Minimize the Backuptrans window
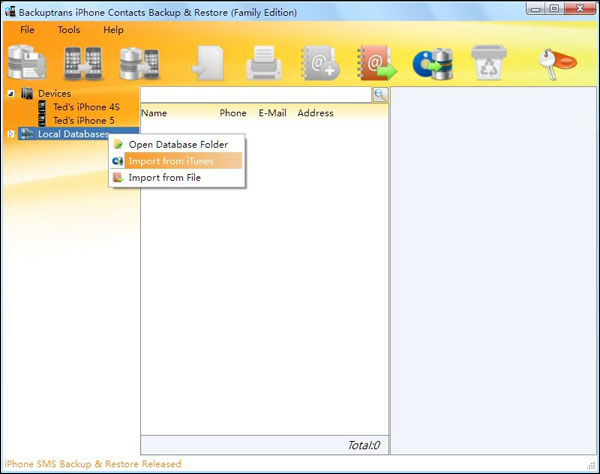600x474 pixels. [536, 9]
